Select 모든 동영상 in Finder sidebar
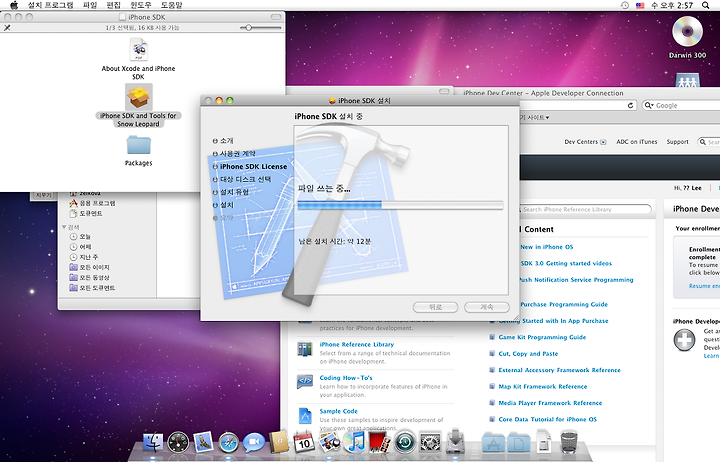The height and width of the screenshot is (462, 720). coord(90,277)
